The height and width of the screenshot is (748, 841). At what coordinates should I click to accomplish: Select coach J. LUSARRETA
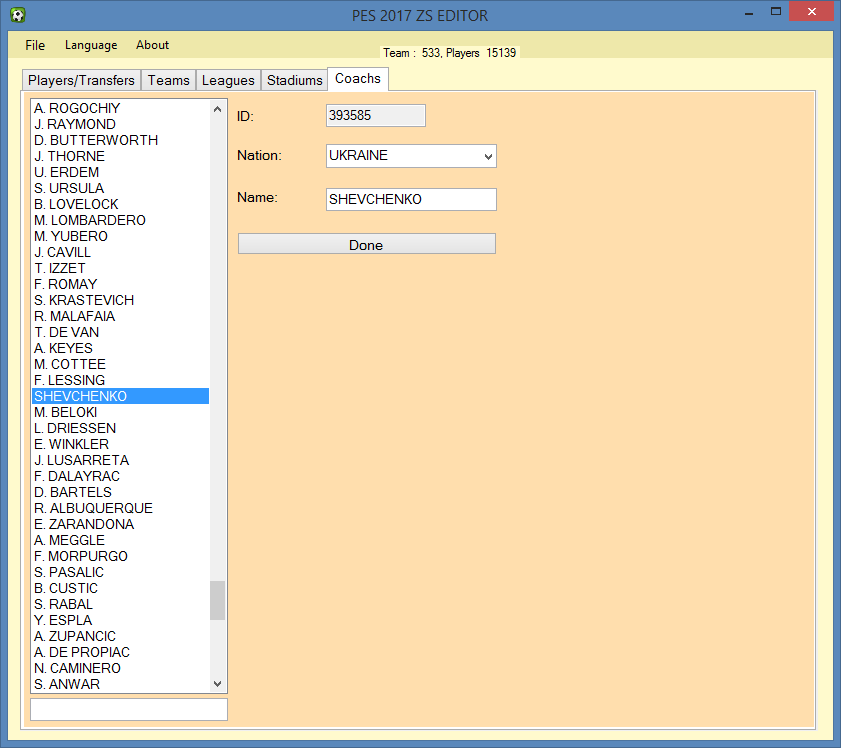(x=120, y=461)
